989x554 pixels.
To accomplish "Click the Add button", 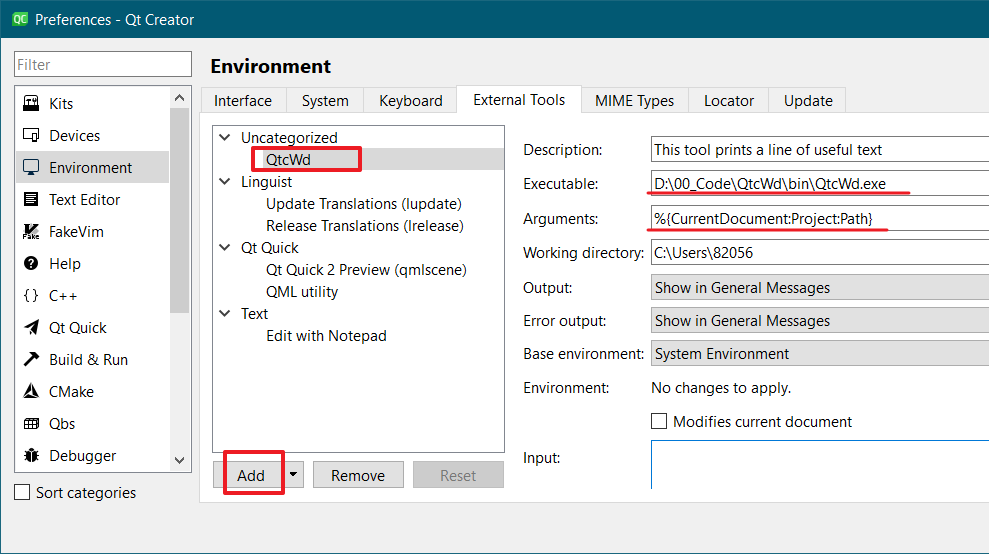I will tap(250, 475).
